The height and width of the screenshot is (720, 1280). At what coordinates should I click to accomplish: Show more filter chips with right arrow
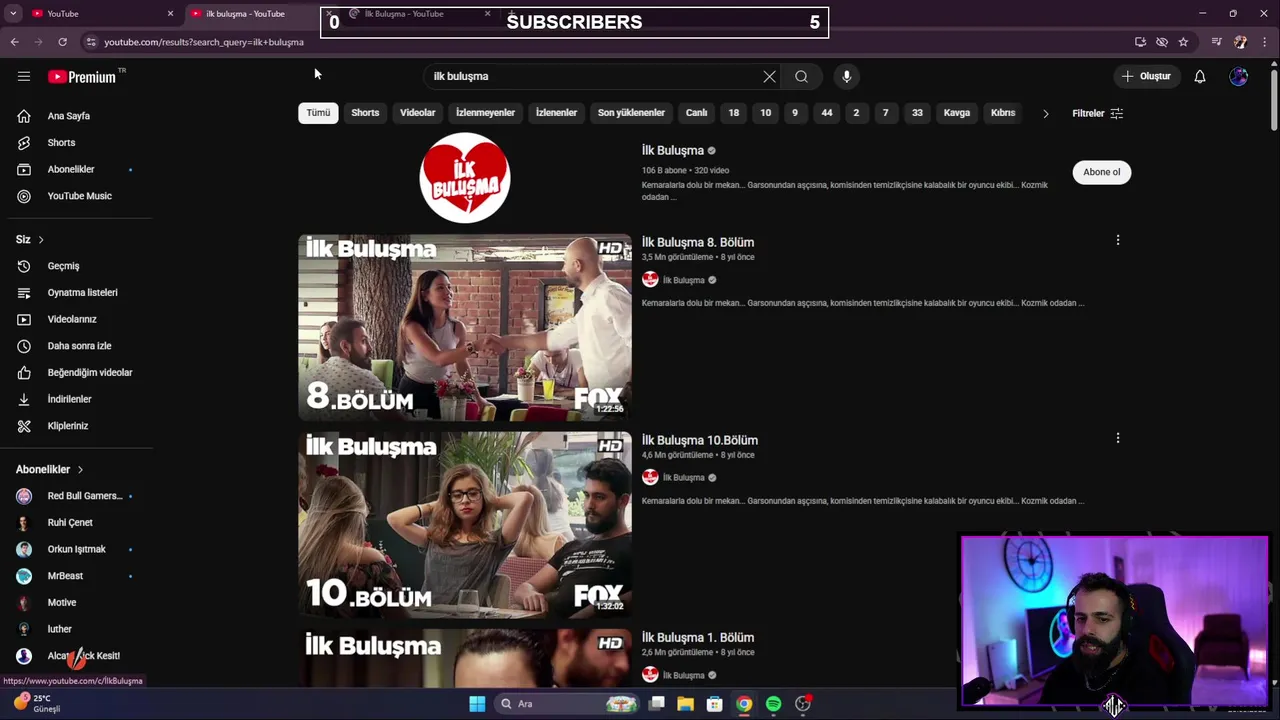pyautogui.click(x=1046, y=113)
